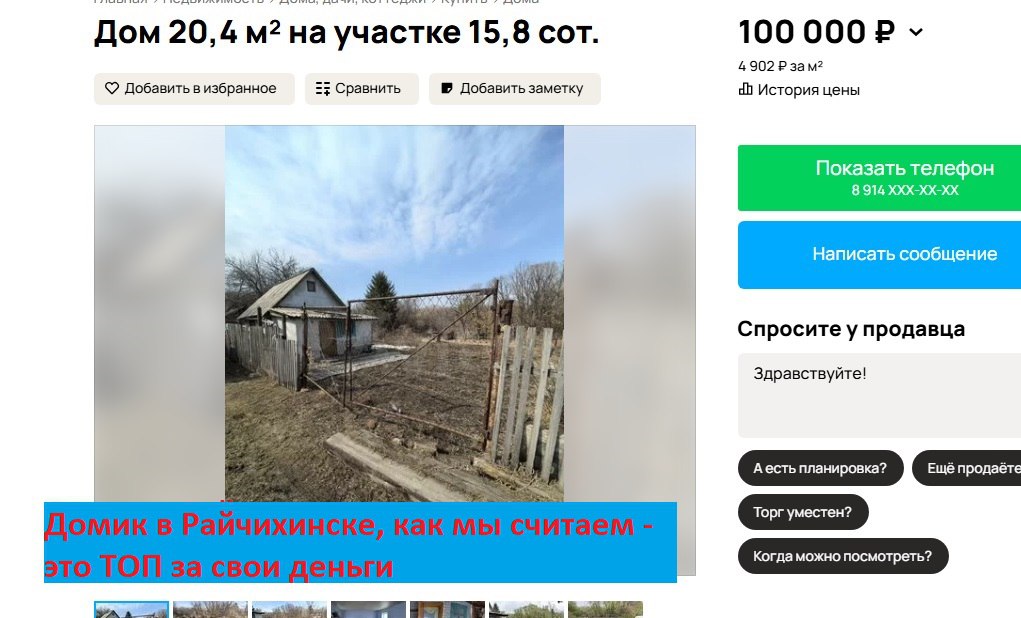Click Показать телефон button
1021x618 pixels.
click(x=879, y=178)
